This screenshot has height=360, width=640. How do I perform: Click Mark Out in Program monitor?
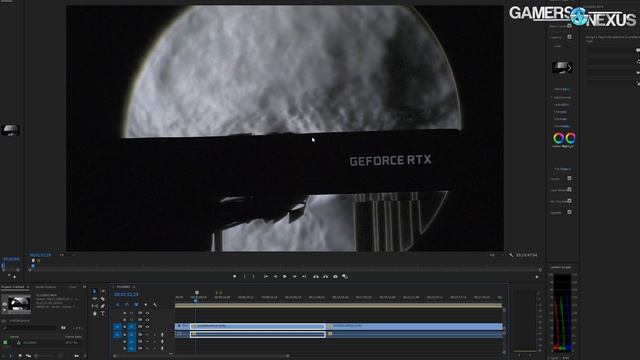253,276
